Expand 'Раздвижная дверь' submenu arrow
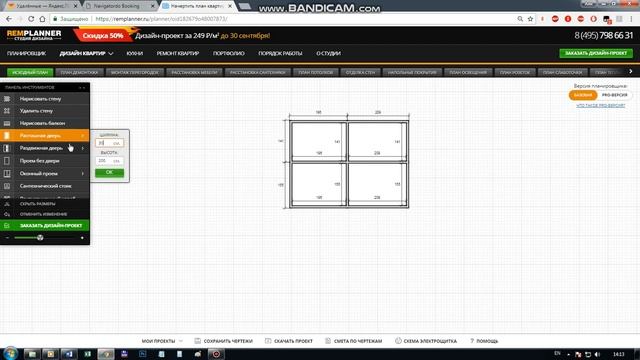Screen dimensions: 640x360 coord(82,148)
